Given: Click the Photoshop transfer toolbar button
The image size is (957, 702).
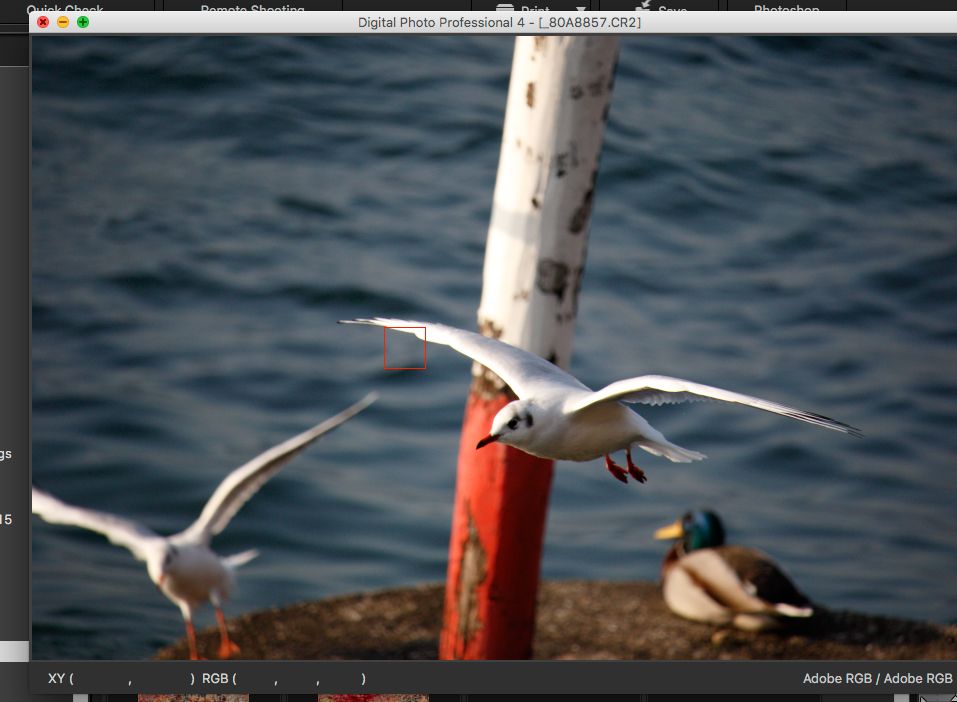Looking at the screenshot, I should click(786, 9).
